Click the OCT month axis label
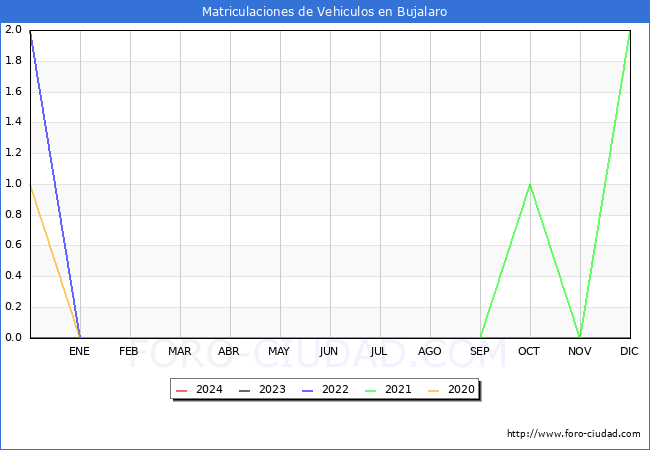The height and width of the screenshot is (450, 650). click(x=529, y=351)
